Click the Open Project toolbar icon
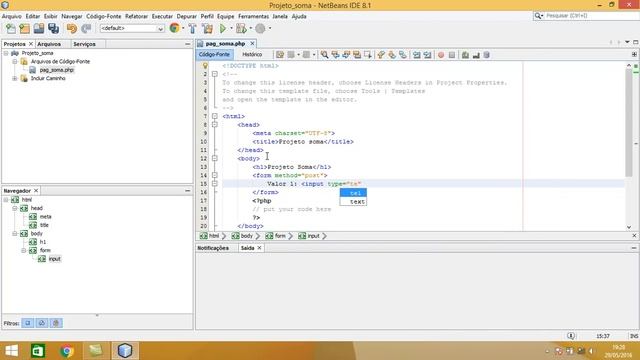The image size is (640, 360). 39,28
